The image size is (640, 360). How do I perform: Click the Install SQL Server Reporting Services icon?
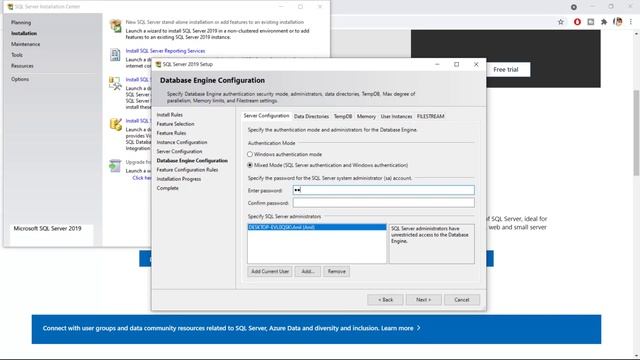pos(116,54)
